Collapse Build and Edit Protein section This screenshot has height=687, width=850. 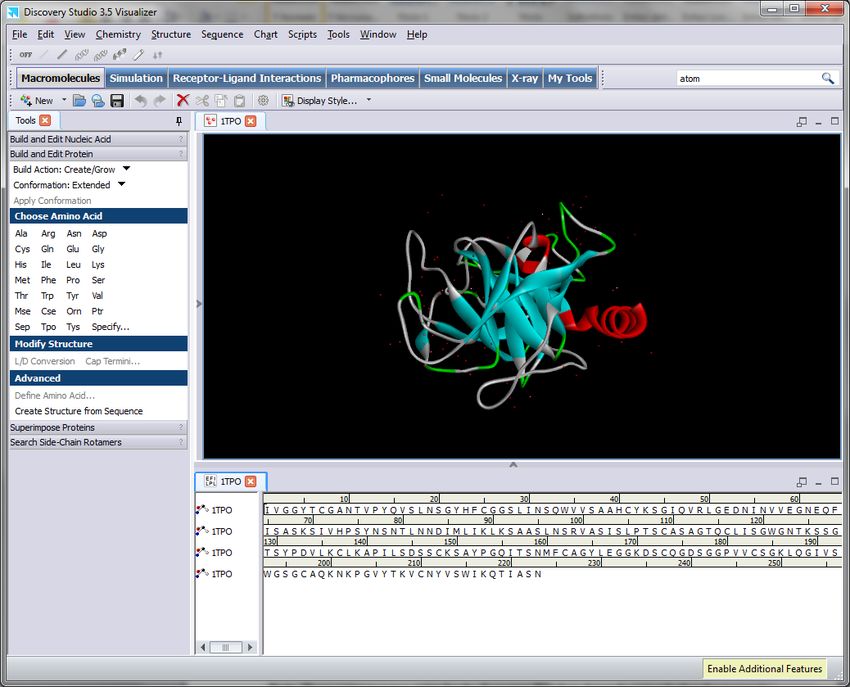coord(98,154)
